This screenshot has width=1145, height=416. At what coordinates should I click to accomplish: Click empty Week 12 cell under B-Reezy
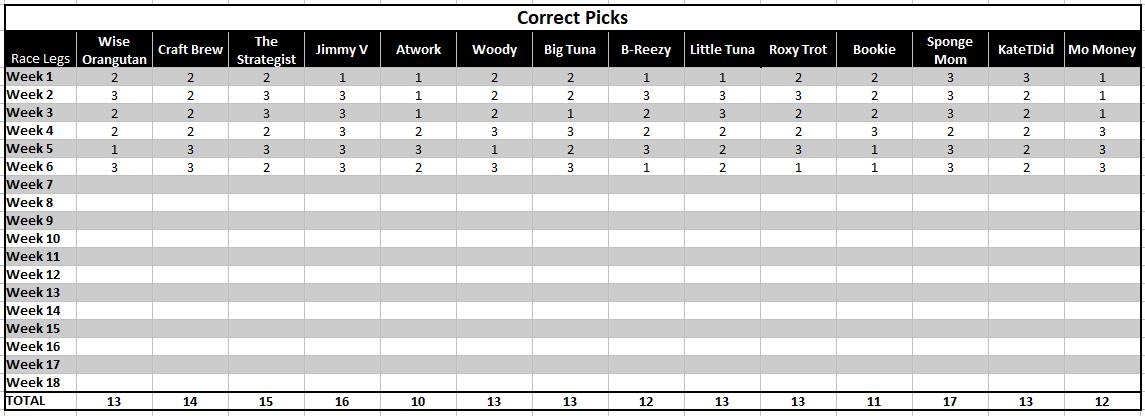click(x=646, y=274)
